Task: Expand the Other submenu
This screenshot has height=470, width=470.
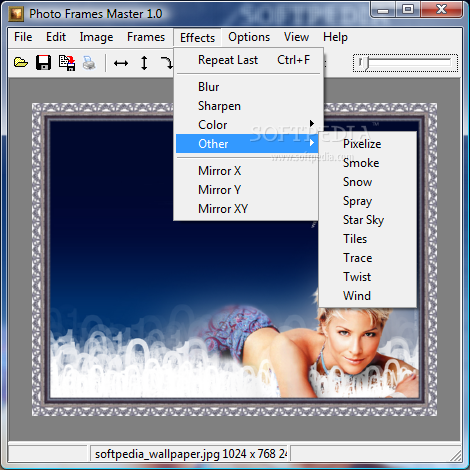Action: tap(247, 144)
